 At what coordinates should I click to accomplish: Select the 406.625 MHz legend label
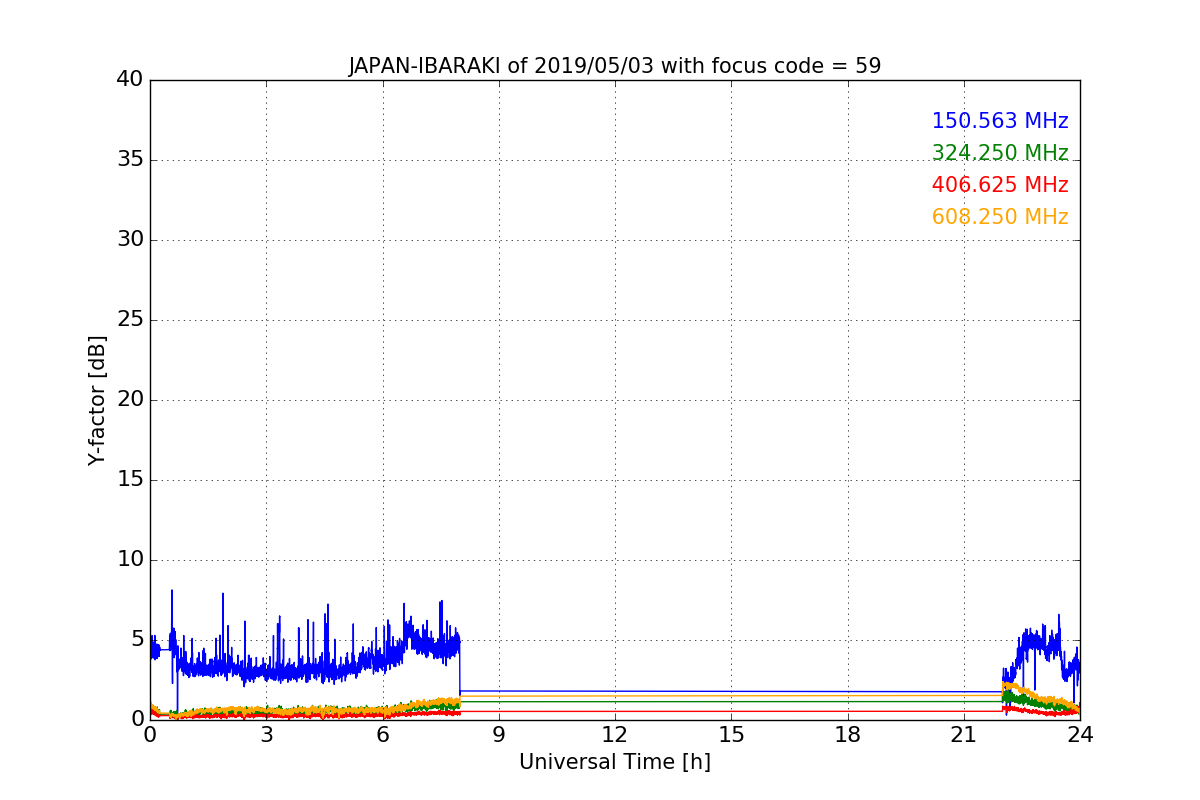1000,185
